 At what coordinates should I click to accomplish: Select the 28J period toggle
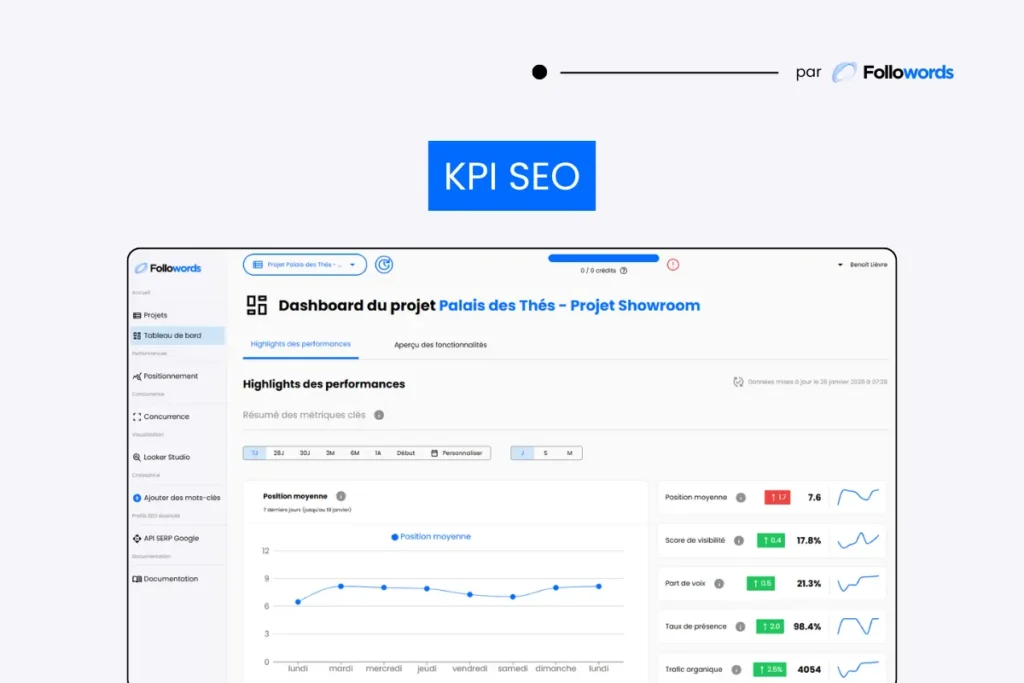(279, 453)
